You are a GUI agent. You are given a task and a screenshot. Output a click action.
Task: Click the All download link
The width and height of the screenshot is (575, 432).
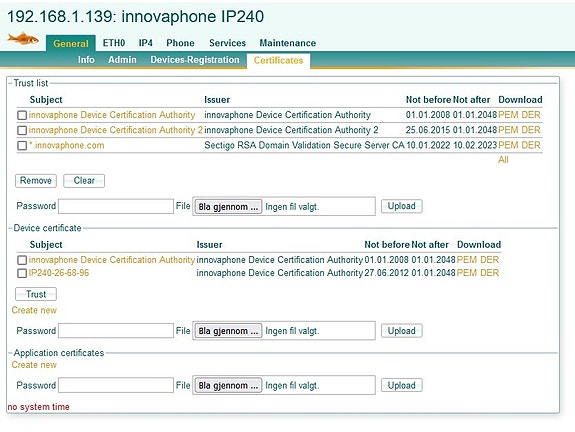[x=503, y=160]
